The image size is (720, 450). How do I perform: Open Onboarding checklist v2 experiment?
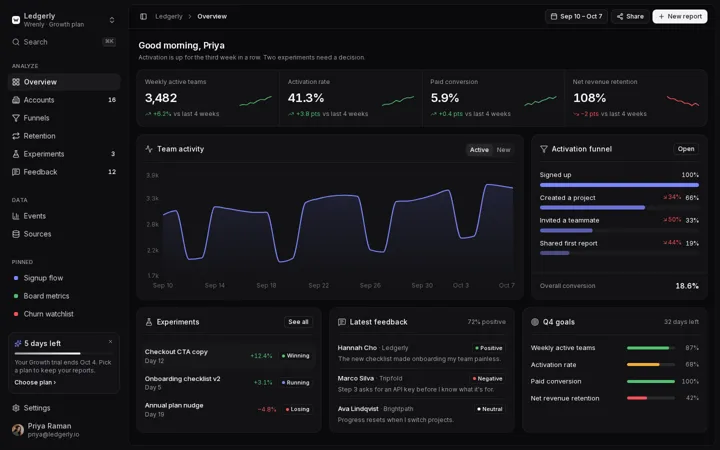tap(229, 382)
